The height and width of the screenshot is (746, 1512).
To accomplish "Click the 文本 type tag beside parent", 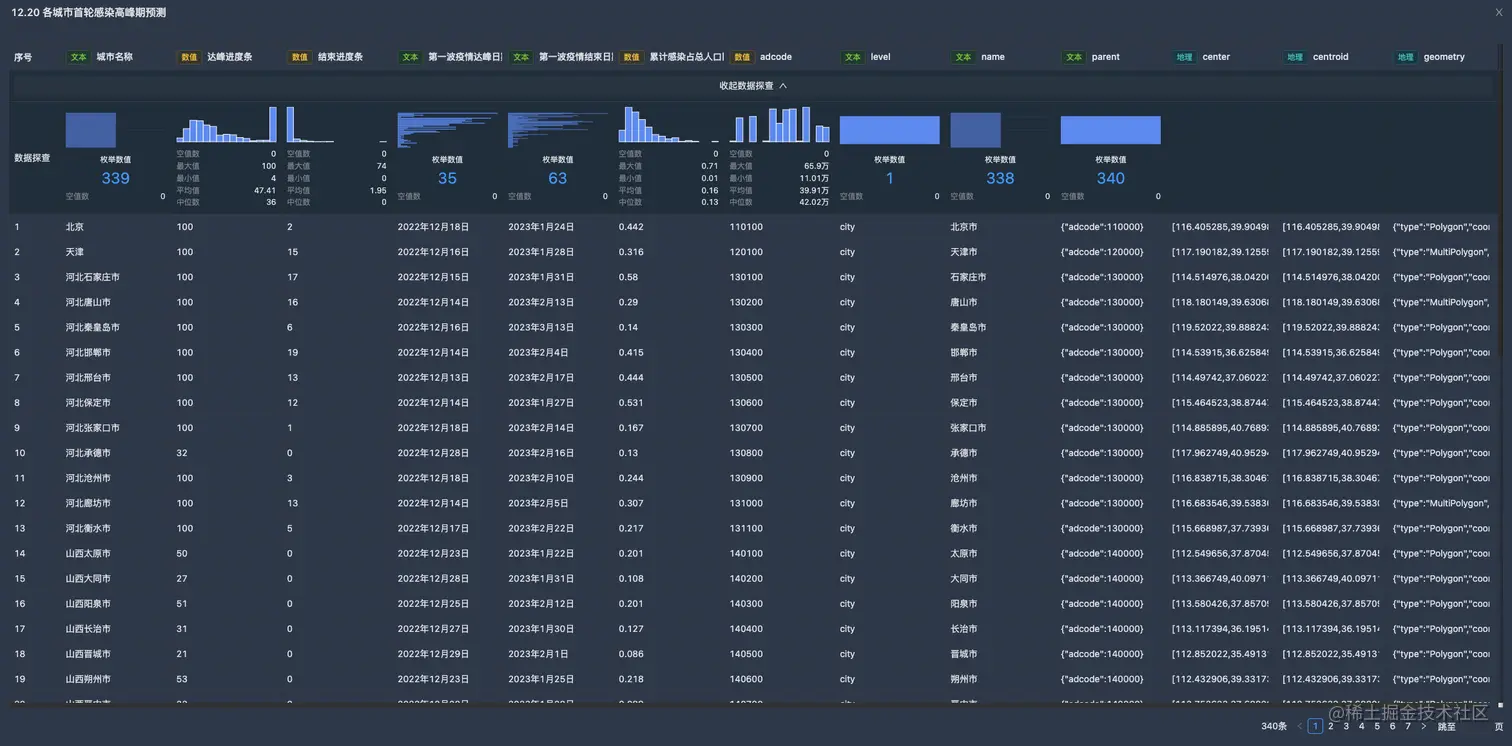I will [1074, 57].
